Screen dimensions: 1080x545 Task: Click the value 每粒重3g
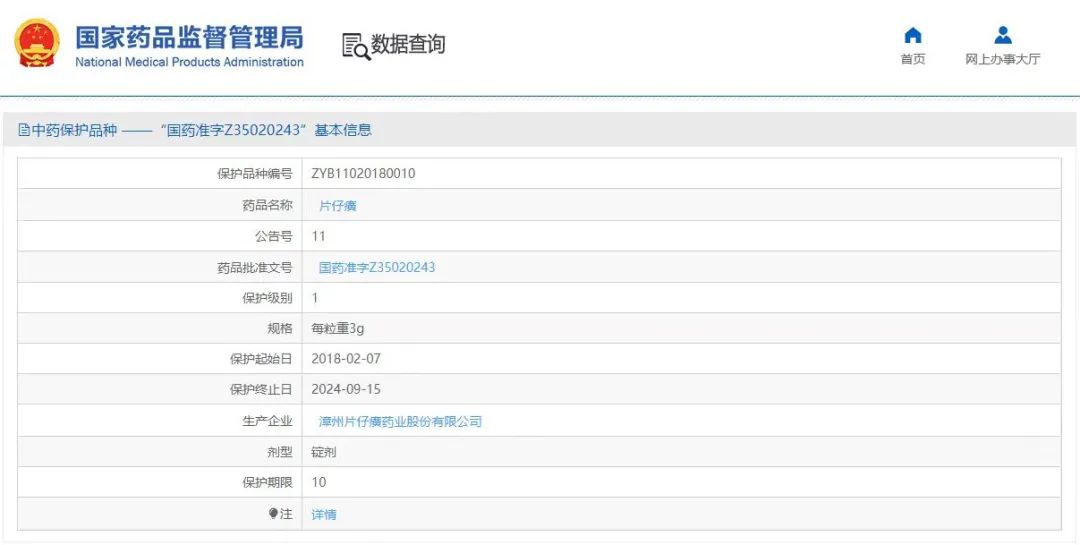coord(338,329)
